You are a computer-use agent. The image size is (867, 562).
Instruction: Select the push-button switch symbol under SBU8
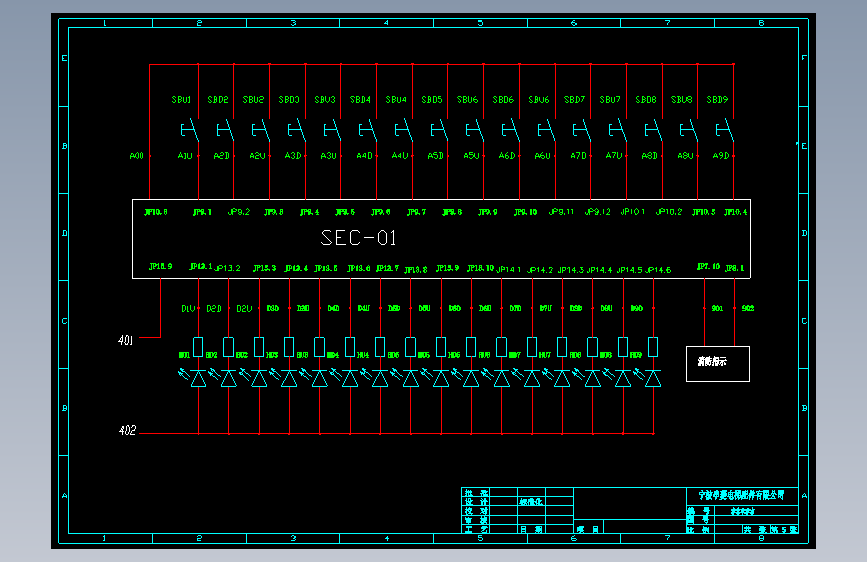[x=689, y=130]
